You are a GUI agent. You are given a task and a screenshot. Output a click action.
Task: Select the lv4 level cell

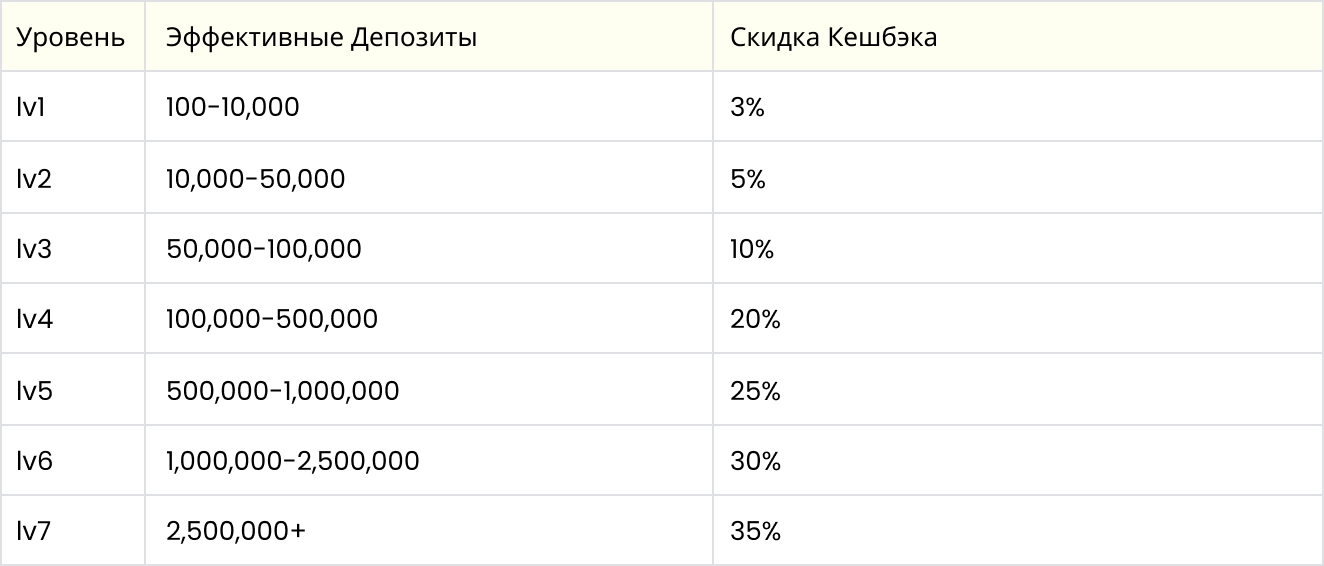[73, 319]
